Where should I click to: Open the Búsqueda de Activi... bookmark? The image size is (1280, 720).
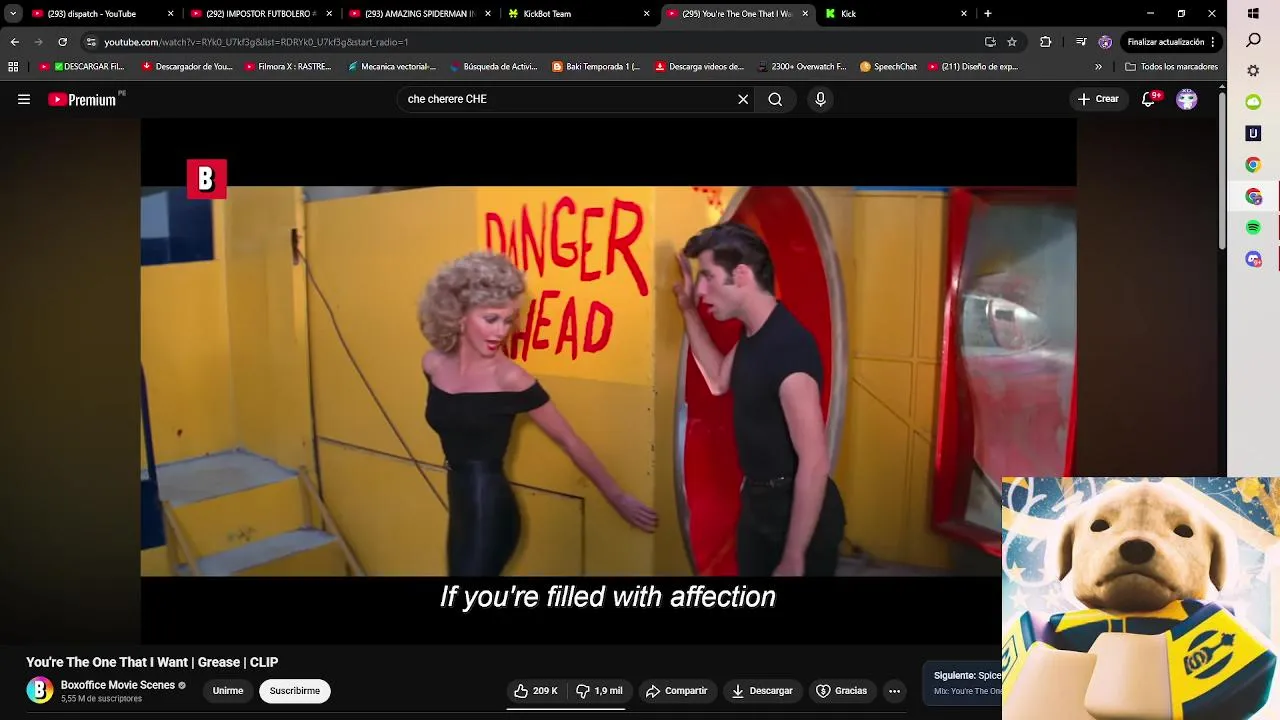[494, 67]
